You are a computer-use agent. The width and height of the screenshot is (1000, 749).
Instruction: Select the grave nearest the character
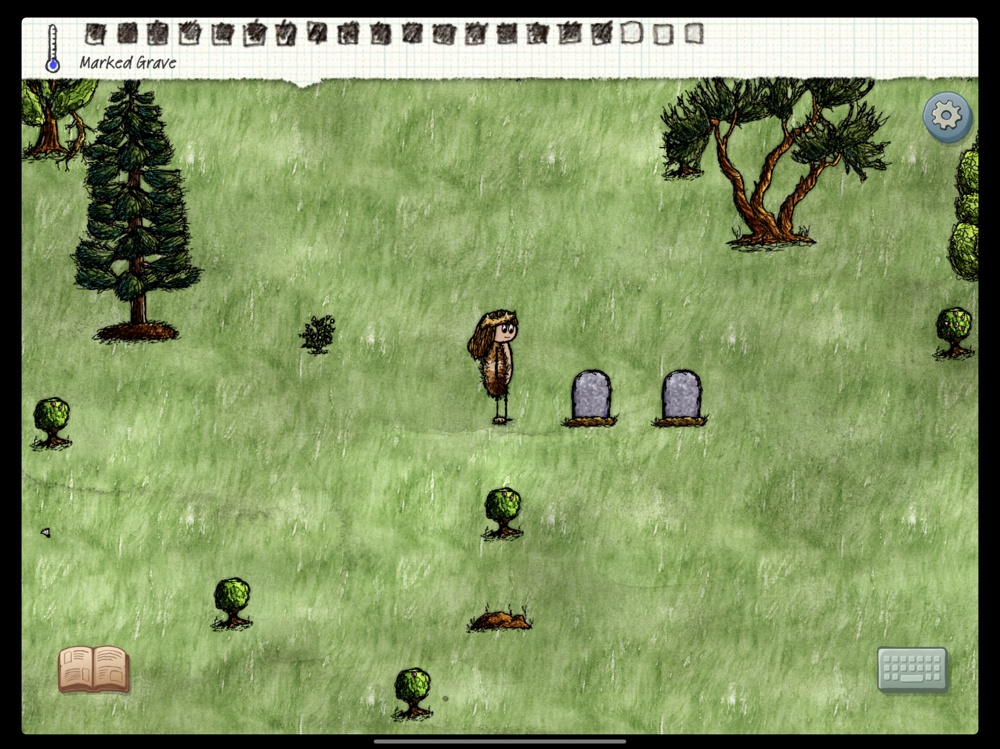click(x=591, y=398)
